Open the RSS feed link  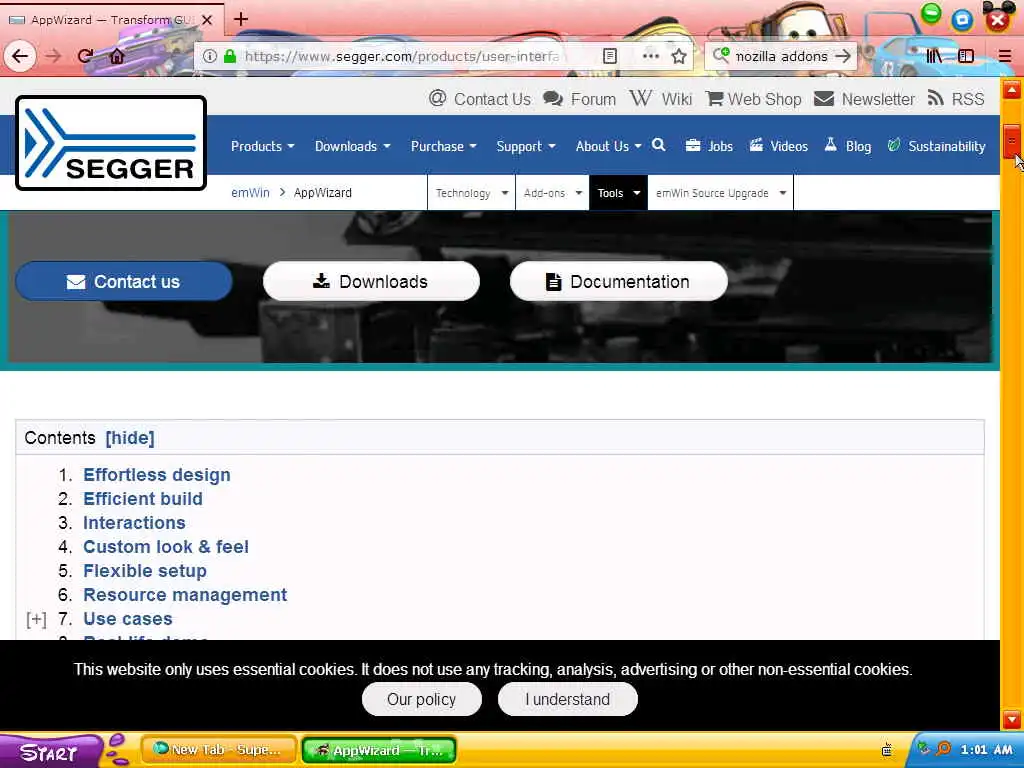pyautogui.click(x=955, y=99)
